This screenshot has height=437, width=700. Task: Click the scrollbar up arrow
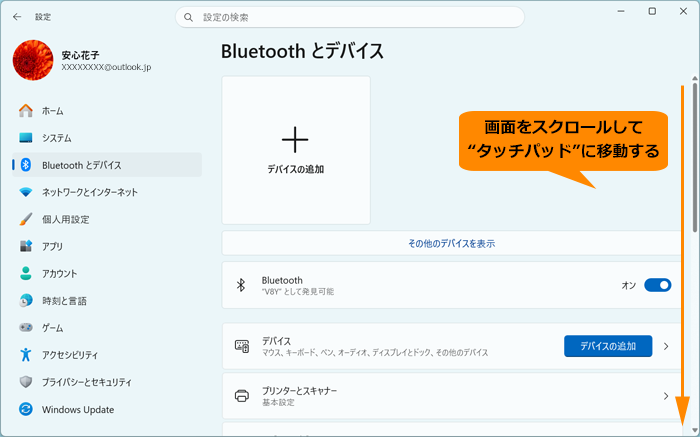(695, 78)
